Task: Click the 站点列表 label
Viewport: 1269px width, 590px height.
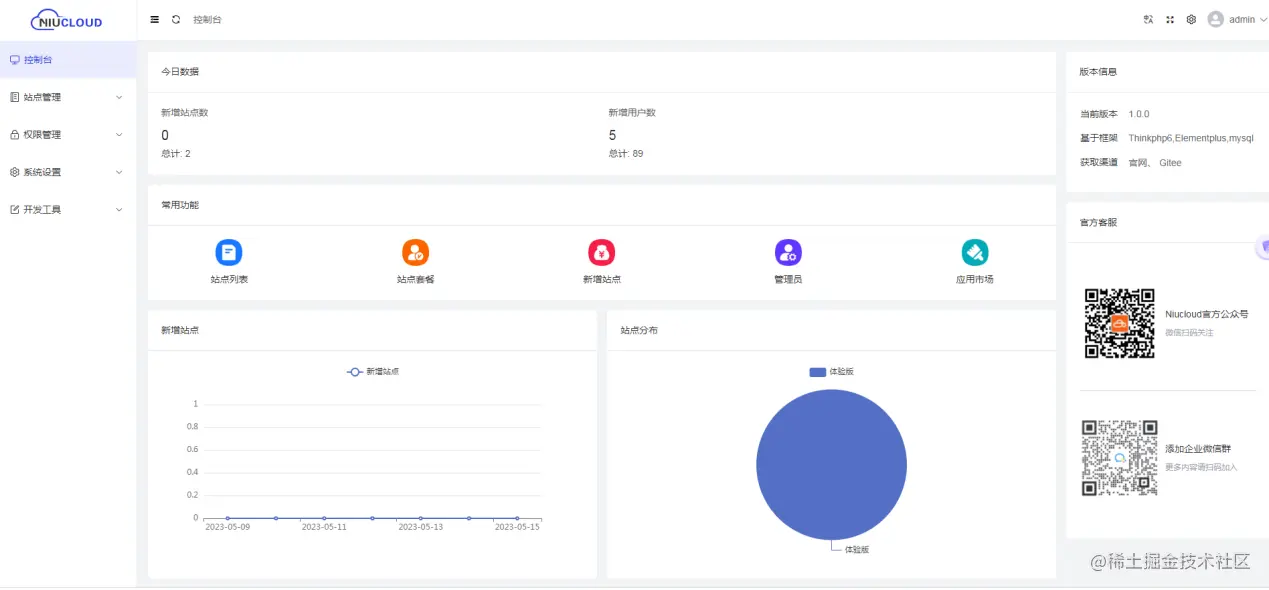Action: click(x=229, y=280)
